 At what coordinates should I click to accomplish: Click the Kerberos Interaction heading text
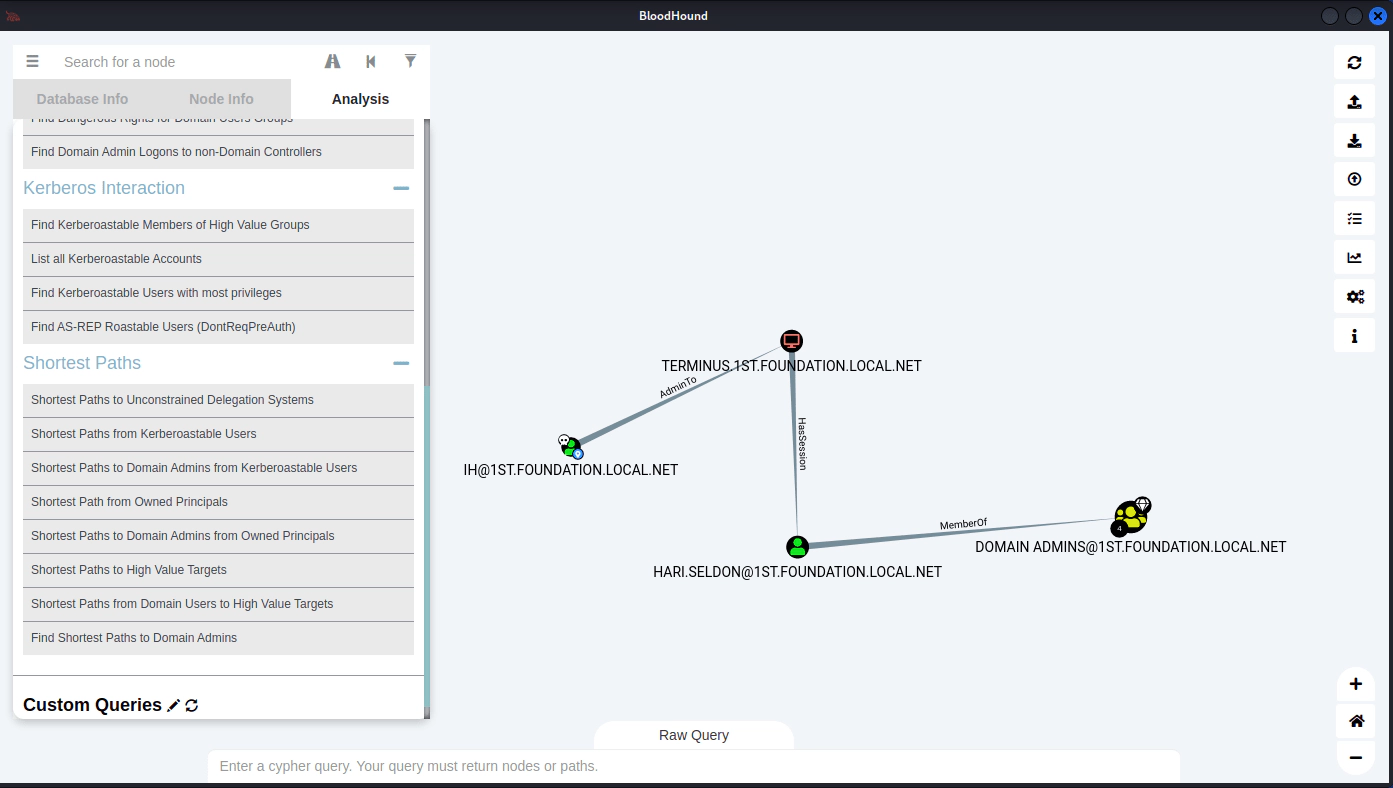pyautogui.click(x=104, y=188)
